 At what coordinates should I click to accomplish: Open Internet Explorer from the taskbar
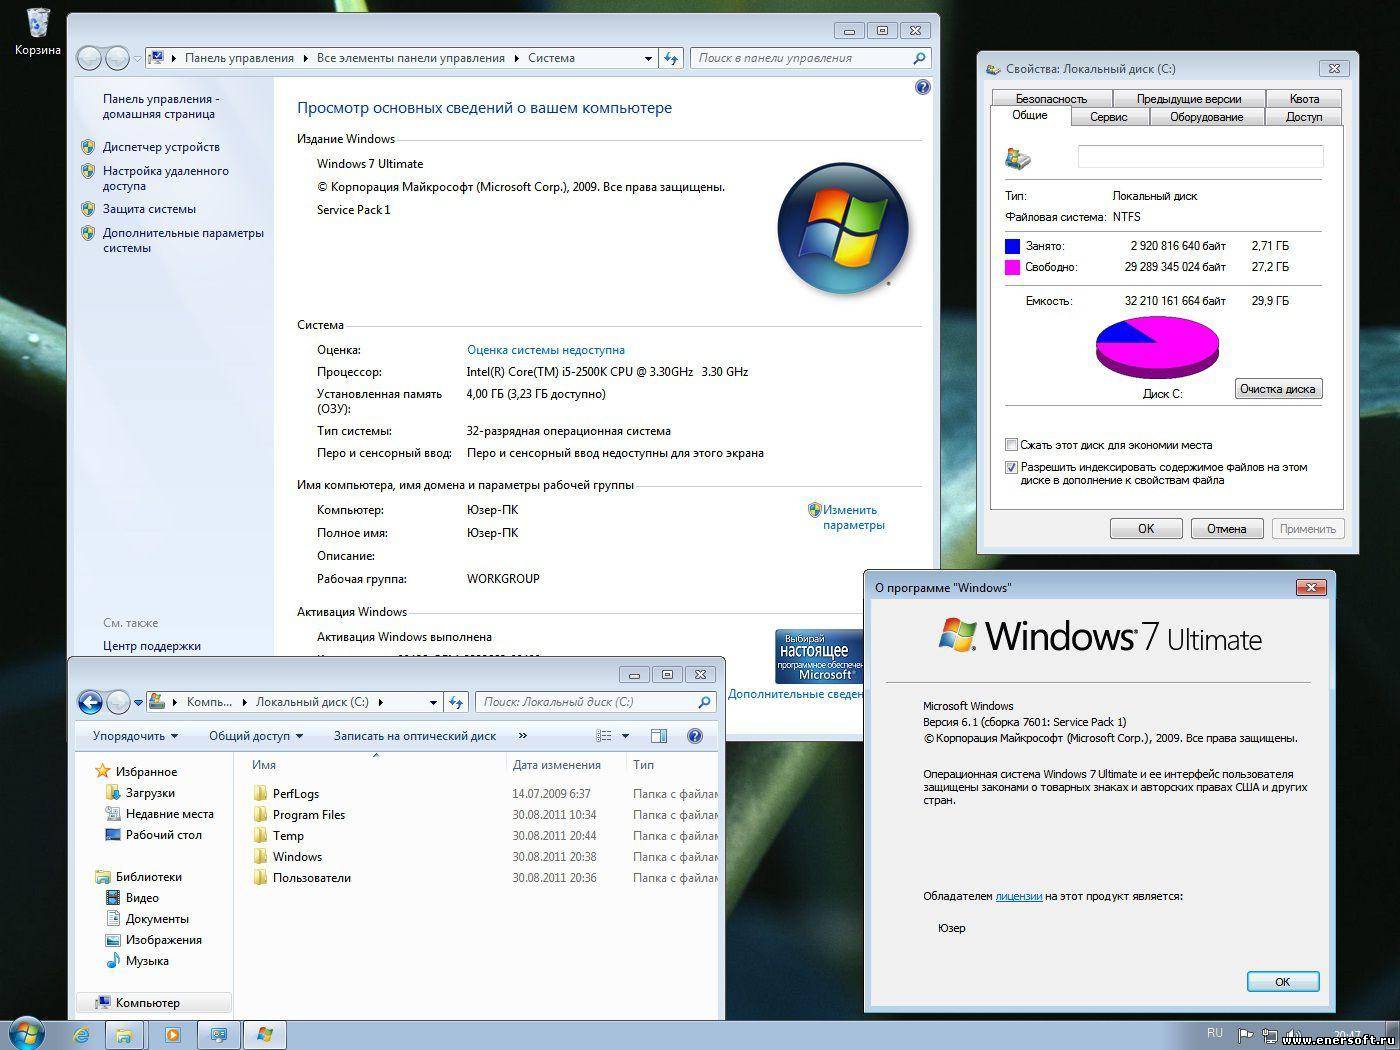pyautogui.click(x=82, y=1035)
